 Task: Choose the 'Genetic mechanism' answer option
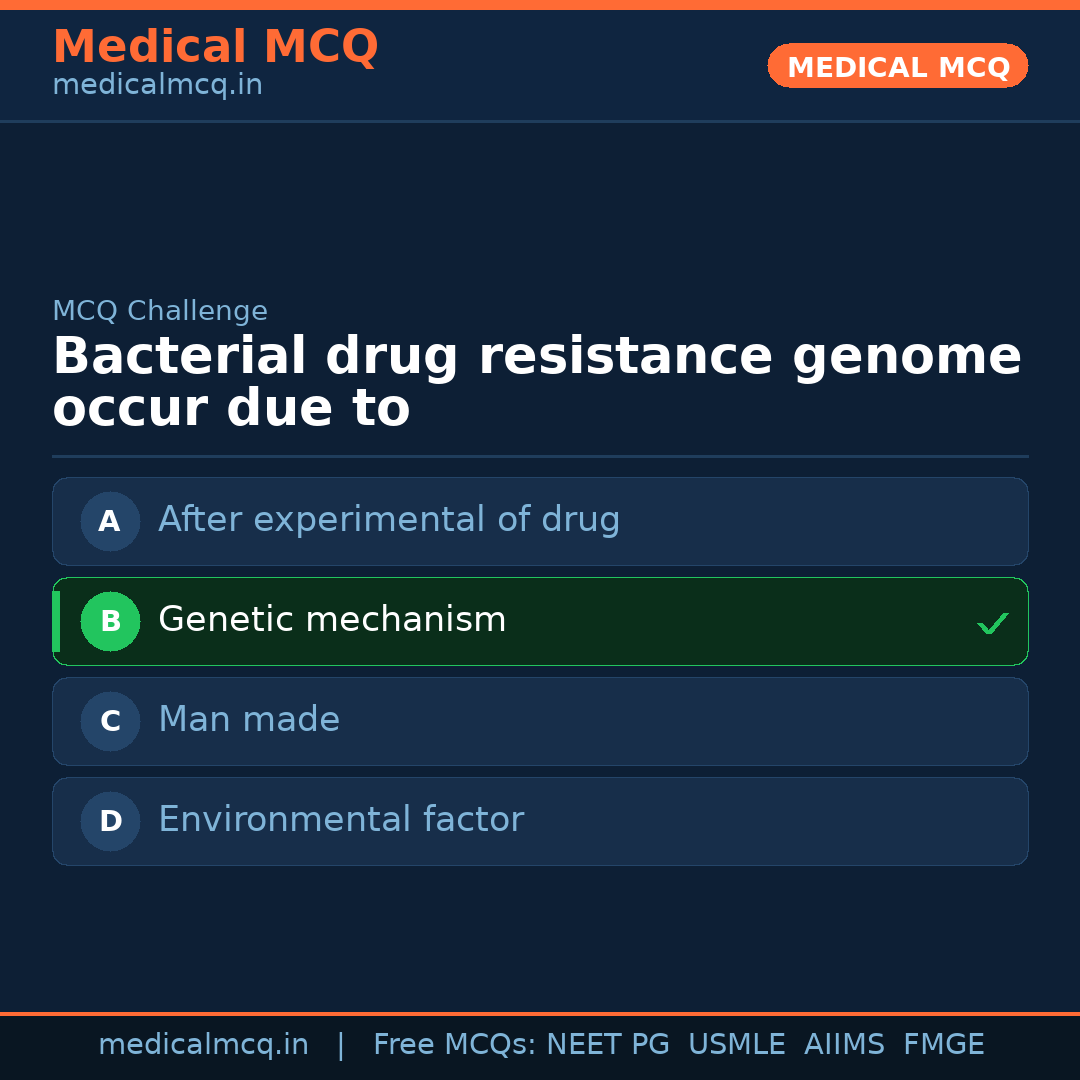click(x=332, y=620)
